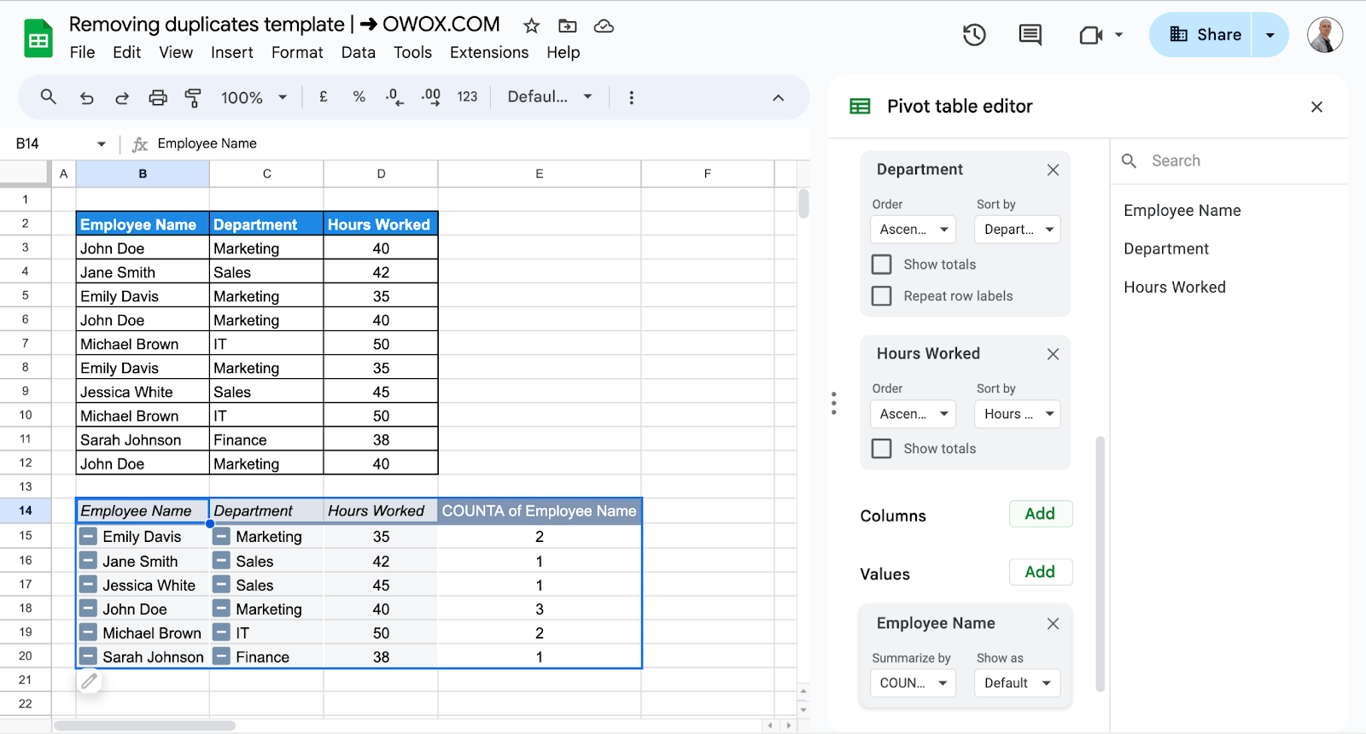Star the spreadsheet document
This screenshot has width=1366, height=734.
tap(531, 26)
